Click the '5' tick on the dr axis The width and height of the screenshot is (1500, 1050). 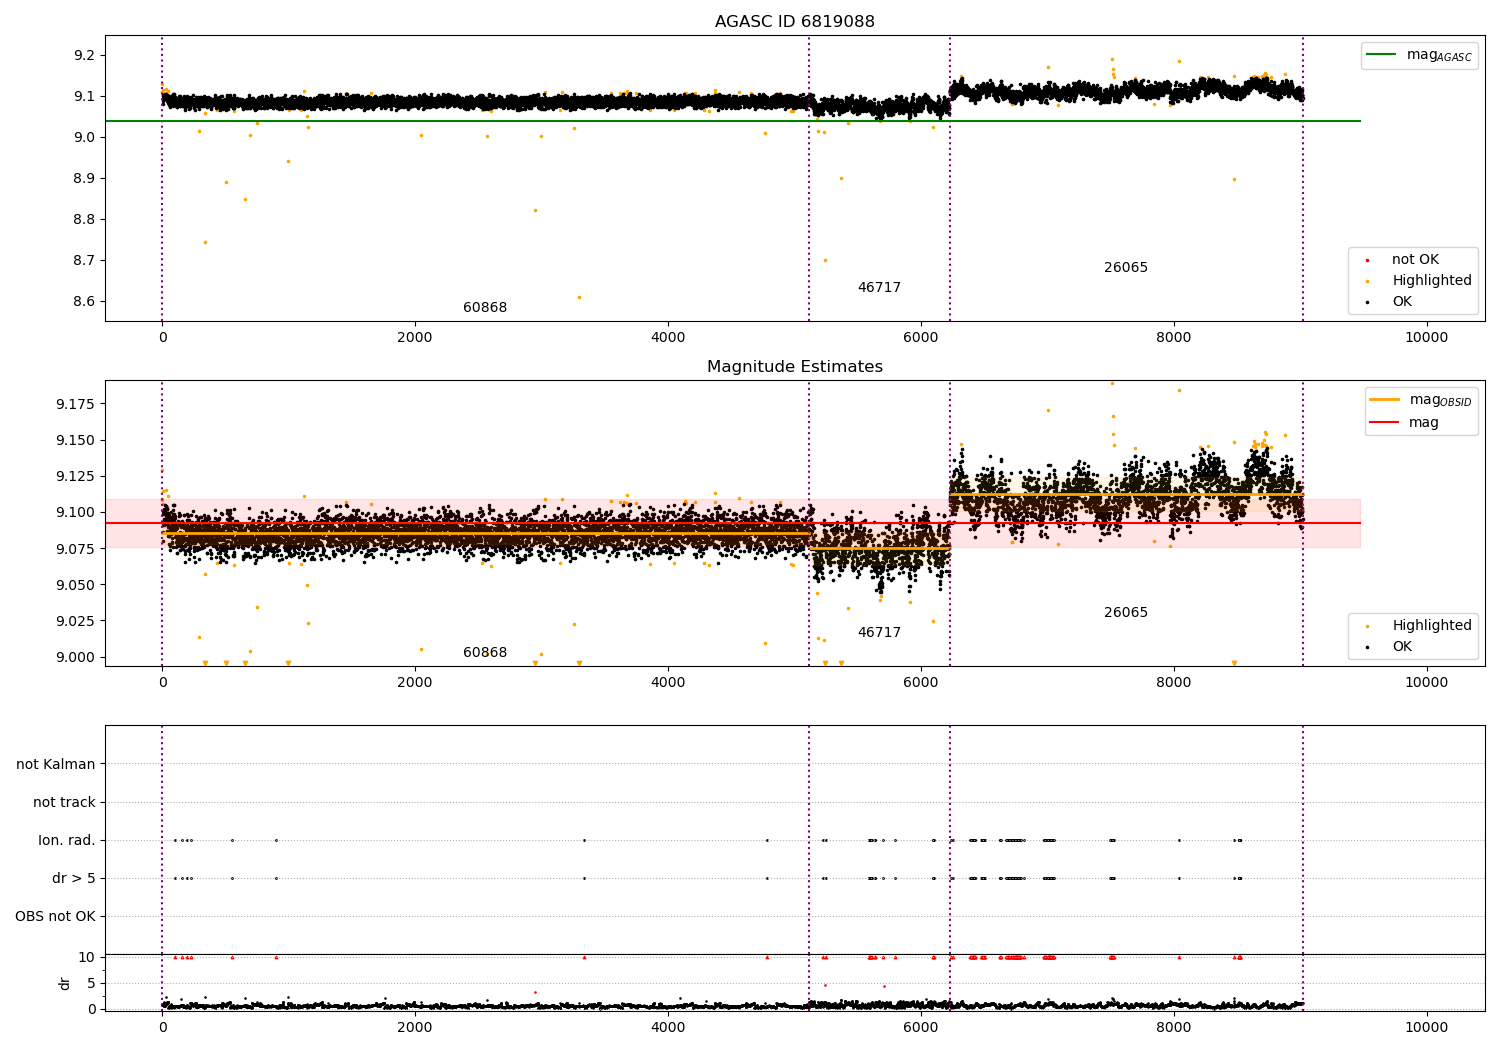(91, 983)
